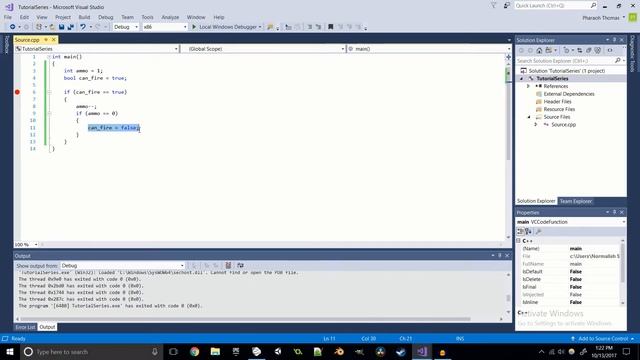Open Blender from the taskbar
This screenshot has width=640, height=360.
[339, 351]
